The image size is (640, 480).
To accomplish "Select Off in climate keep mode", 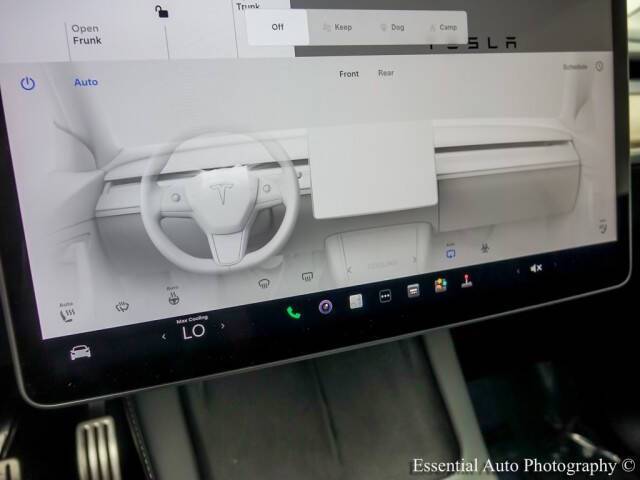I will 278,27.
